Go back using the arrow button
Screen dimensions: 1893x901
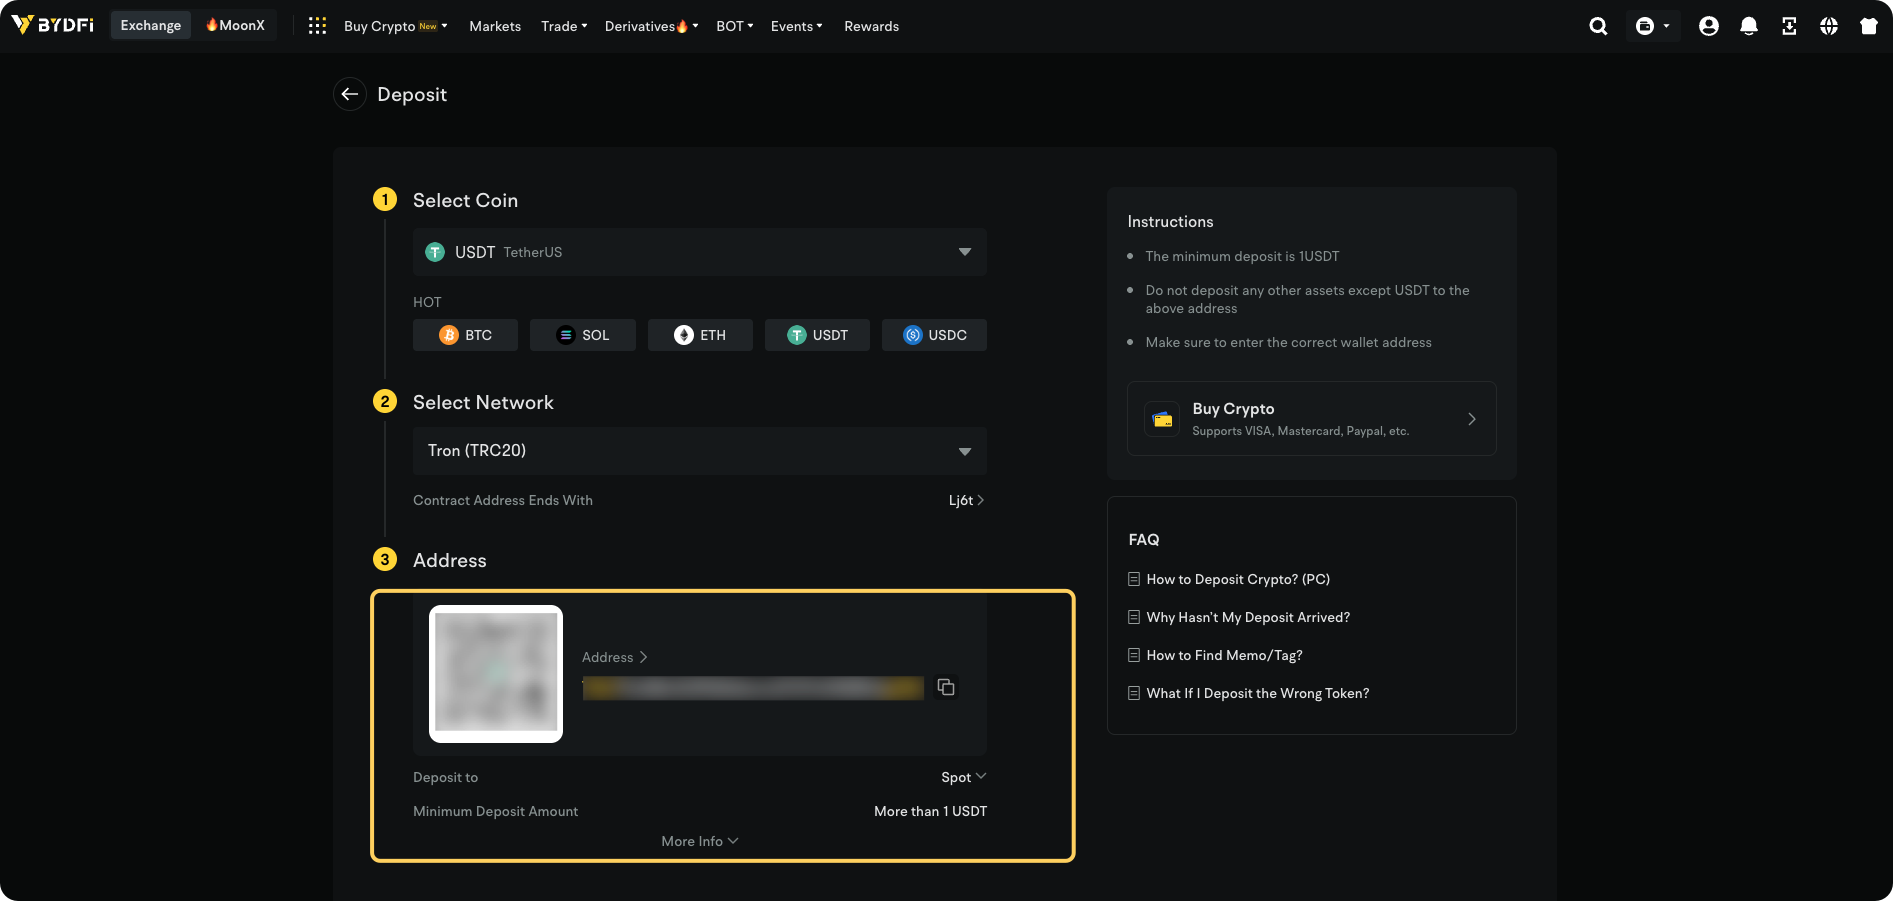349,94
